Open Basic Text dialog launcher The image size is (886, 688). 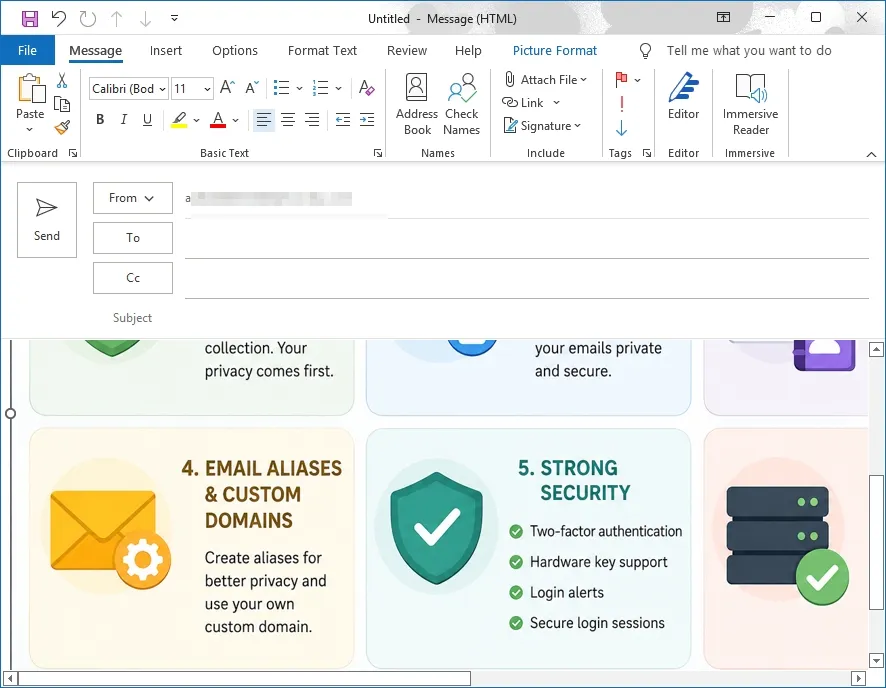[x=378, y=153]
